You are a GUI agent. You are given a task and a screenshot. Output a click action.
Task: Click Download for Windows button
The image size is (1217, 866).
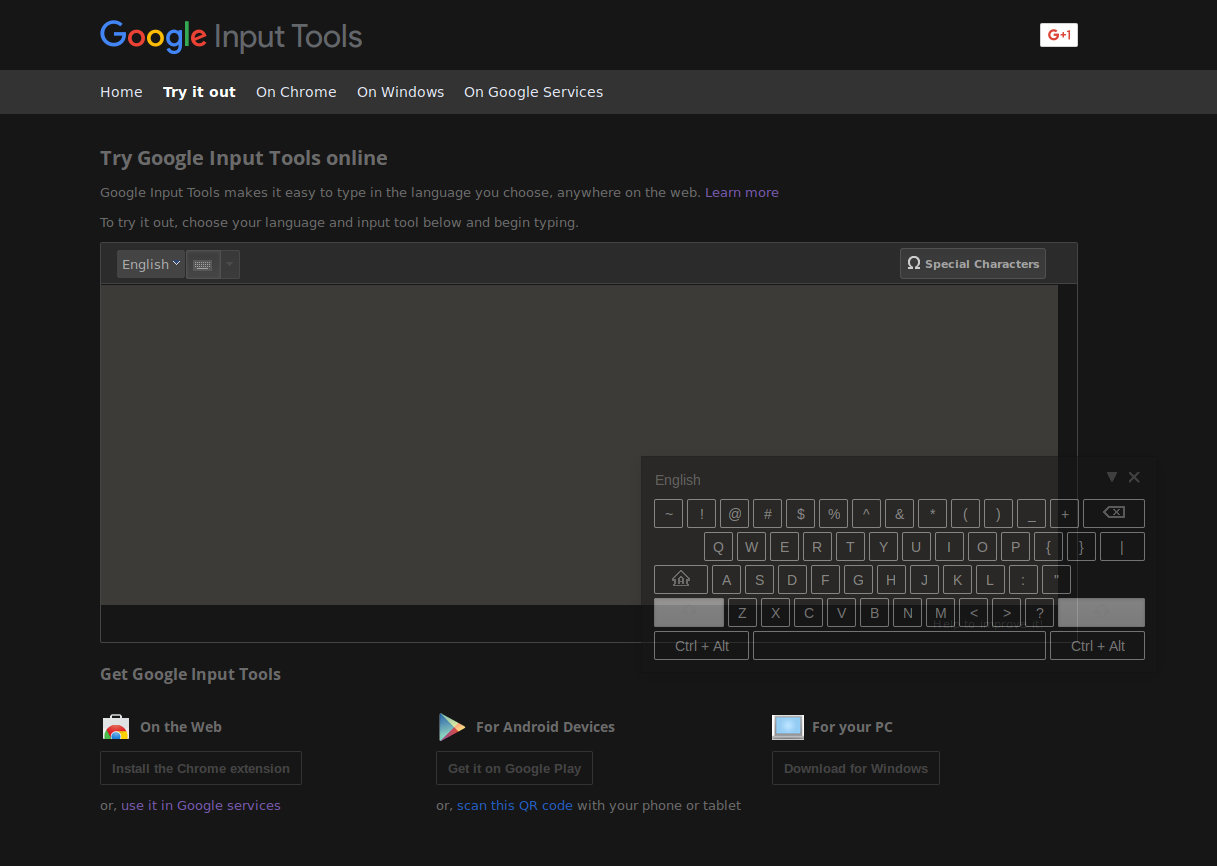(x=856, y=768)
